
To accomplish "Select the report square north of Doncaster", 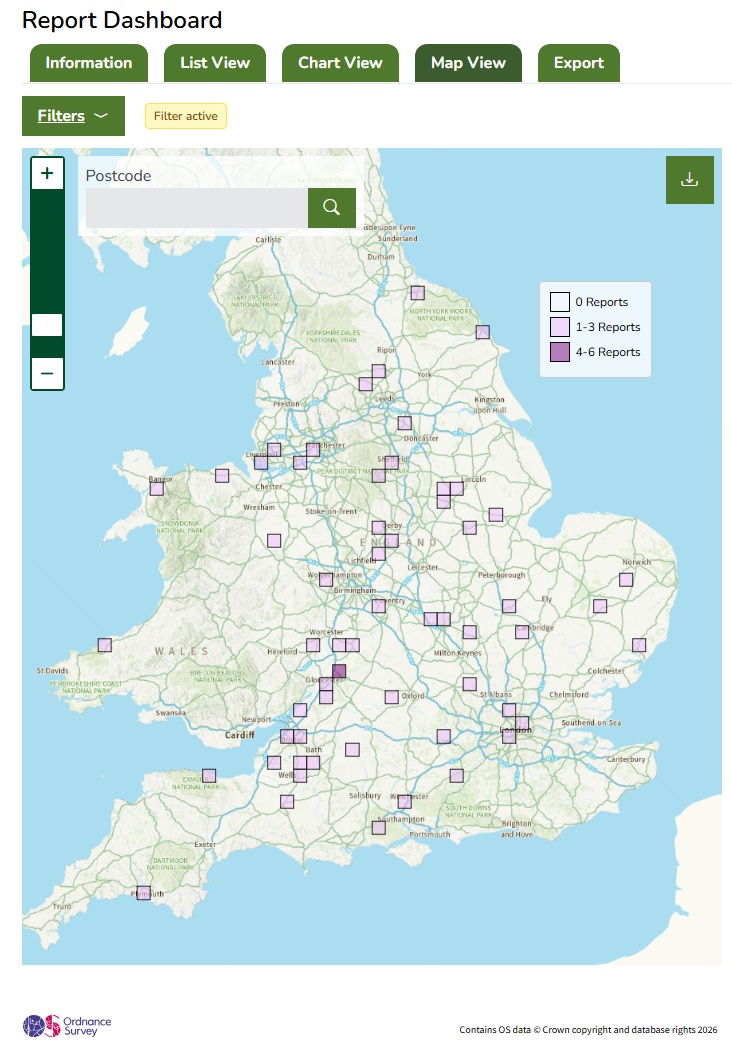I will (x=404, y=423).
